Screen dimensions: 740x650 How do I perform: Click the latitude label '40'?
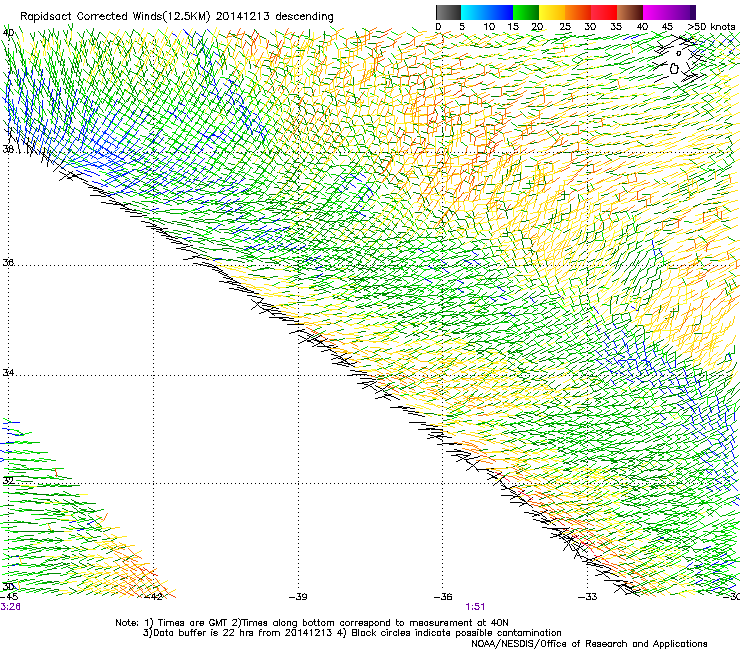(8, 33)
